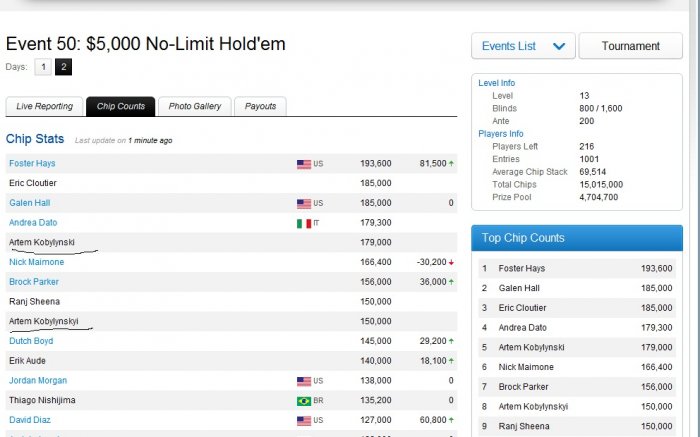Click US flag icon beside Foster Hays
The height and width of the screenshot is (437, 700).
pyautogui.click(x=304, y=163)
